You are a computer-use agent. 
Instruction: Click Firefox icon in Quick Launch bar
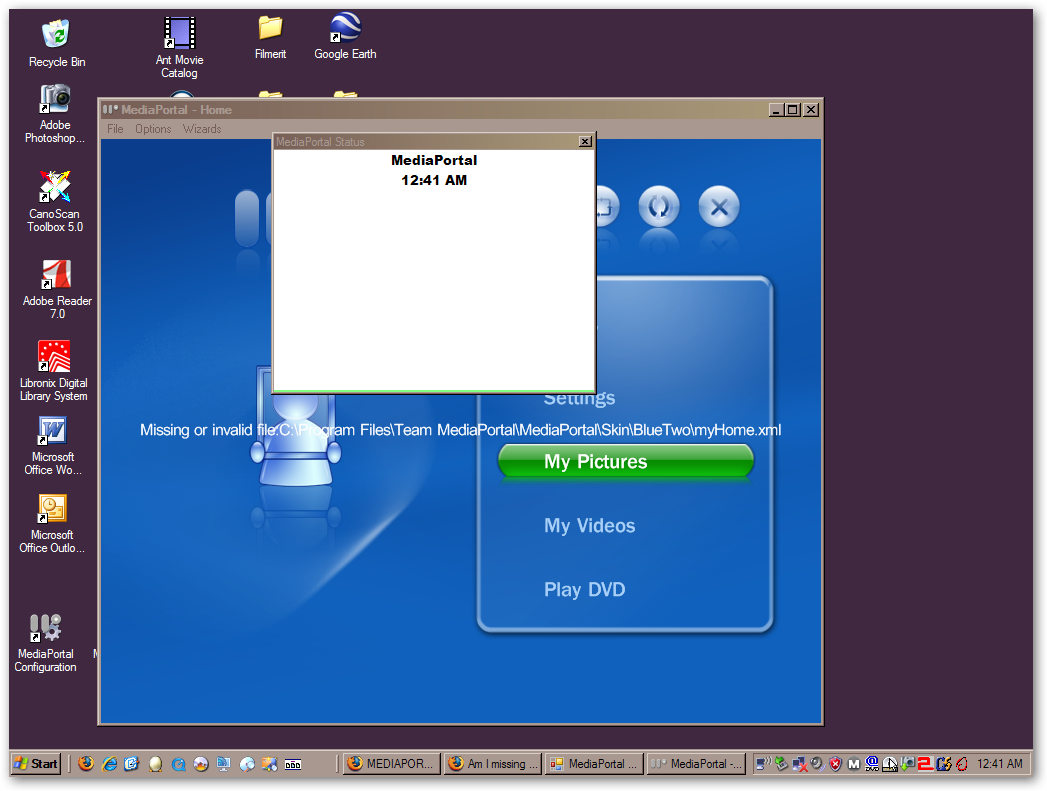(86, 764)
